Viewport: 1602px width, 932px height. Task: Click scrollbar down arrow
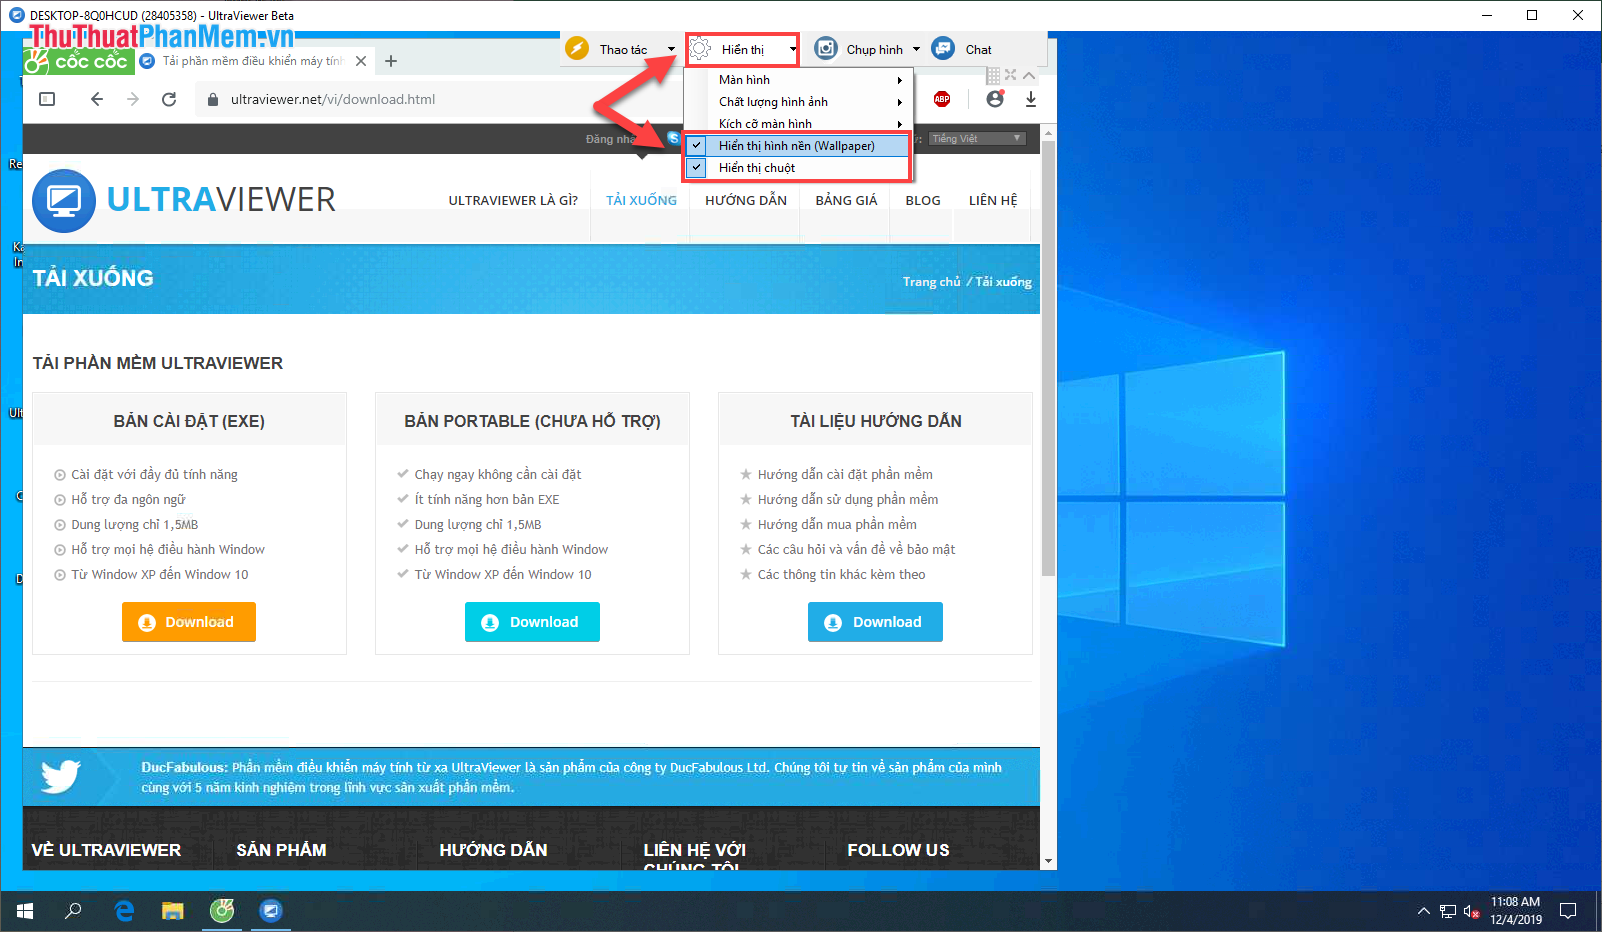coord(1048,860)
